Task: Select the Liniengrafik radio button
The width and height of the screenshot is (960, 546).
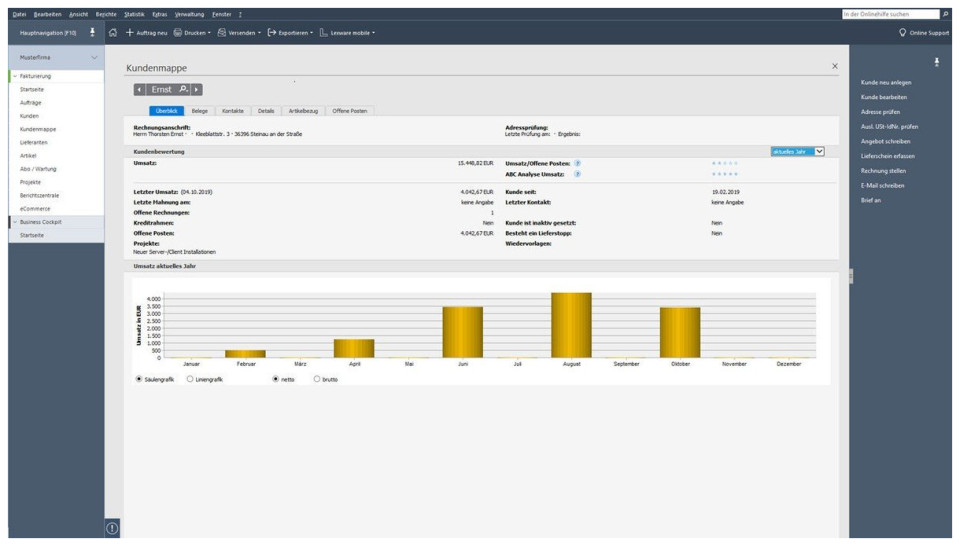Action: [x=190, y=380]
